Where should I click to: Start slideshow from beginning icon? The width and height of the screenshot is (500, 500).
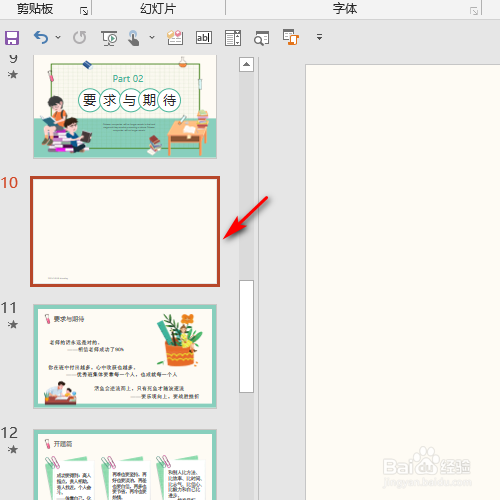(109, 38)
